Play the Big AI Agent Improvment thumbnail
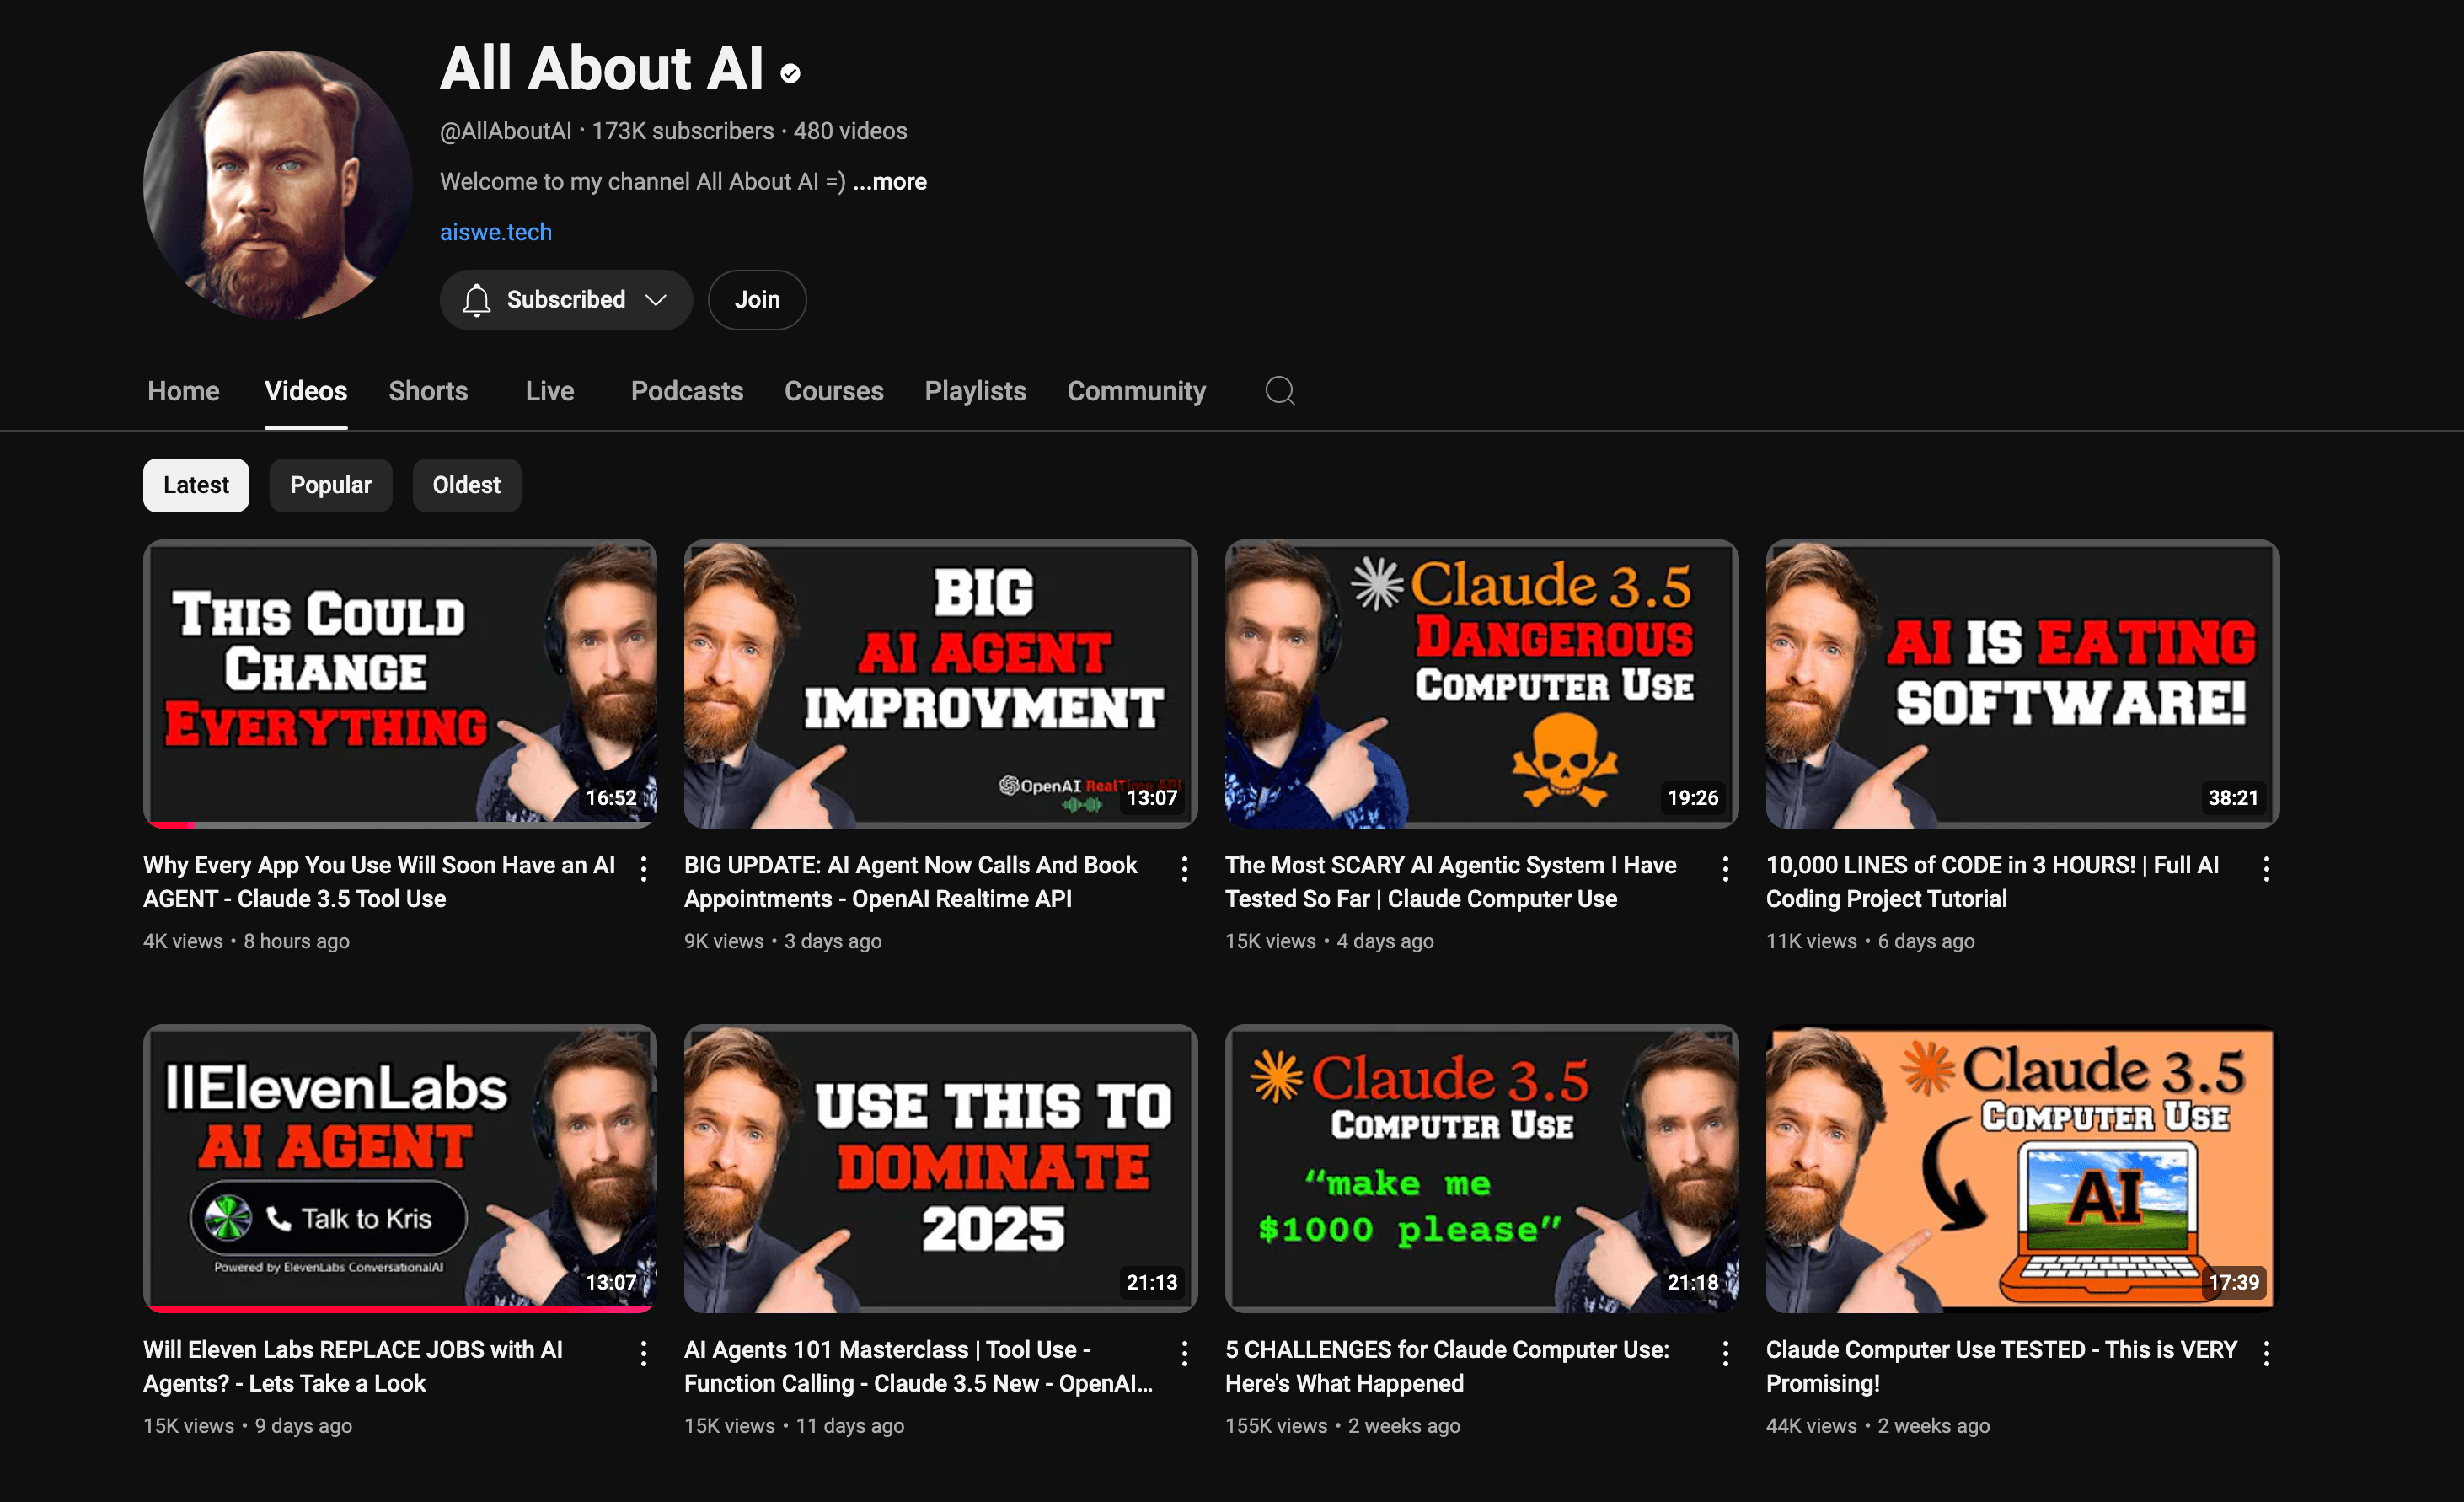Image resolution: width=2464 pixels, height=1502 pixels. pos(941,684)
